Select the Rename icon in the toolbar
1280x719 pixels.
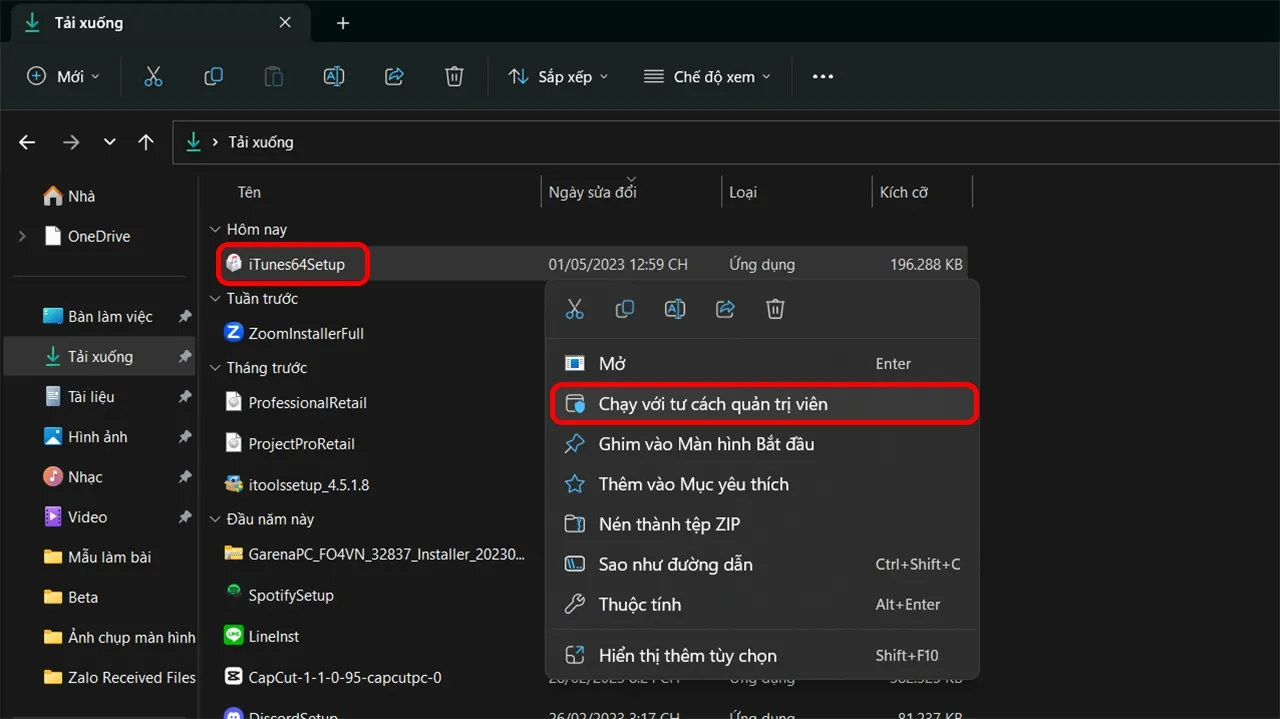333,75
